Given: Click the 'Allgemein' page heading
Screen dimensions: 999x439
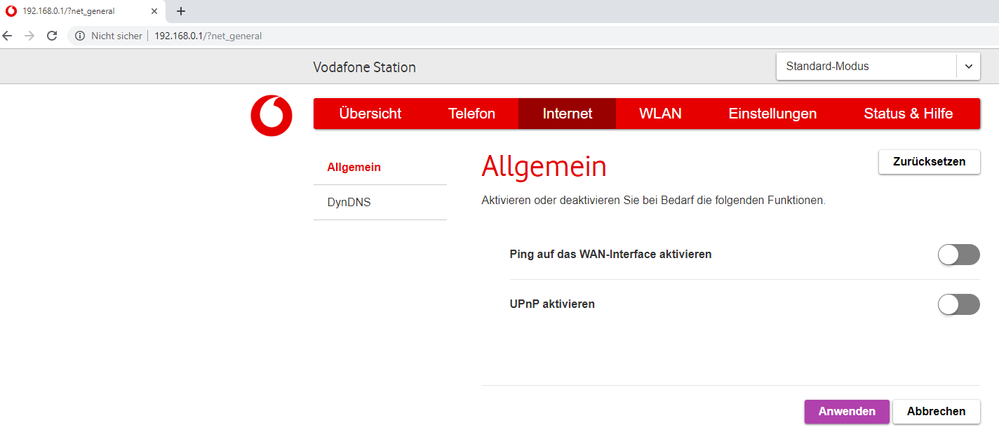Looking at the screenshot, I should [544, 167].
